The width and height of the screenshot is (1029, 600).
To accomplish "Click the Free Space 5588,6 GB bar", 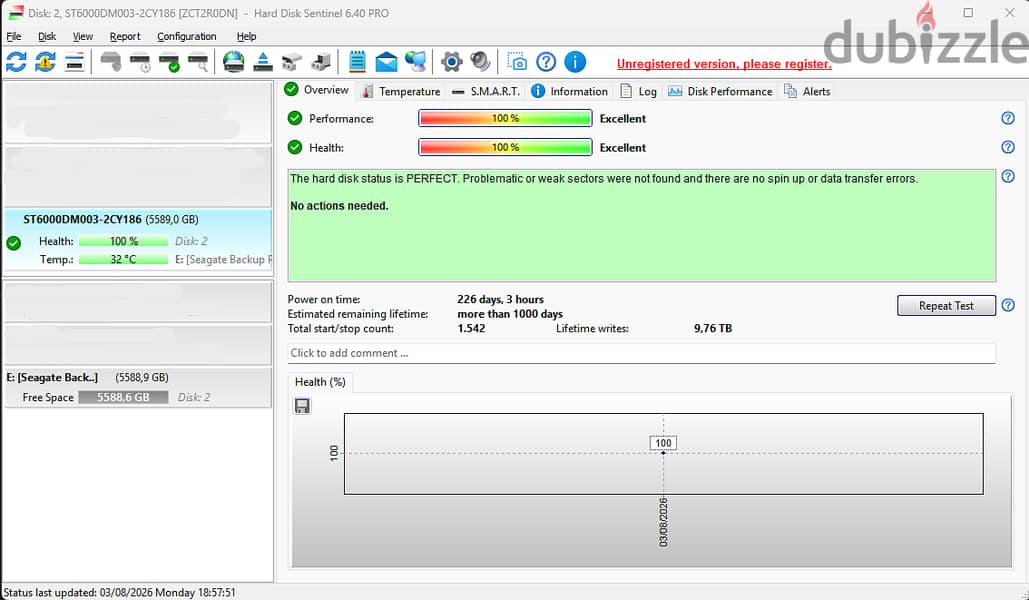I will 123,397.
